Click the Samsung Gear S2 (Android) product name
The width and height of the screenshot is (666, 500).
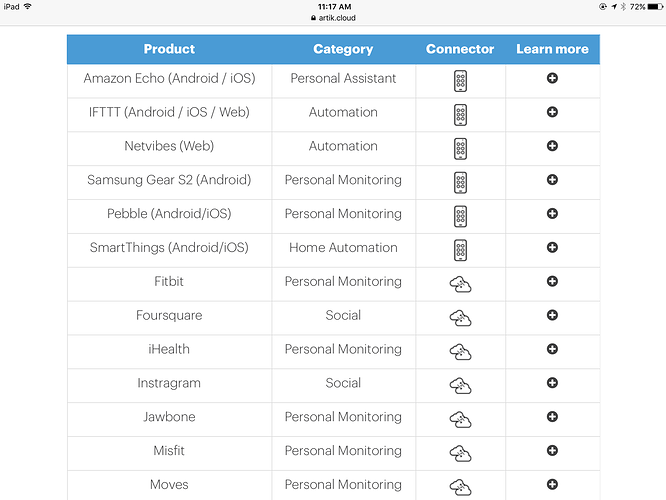coord(169,180)
